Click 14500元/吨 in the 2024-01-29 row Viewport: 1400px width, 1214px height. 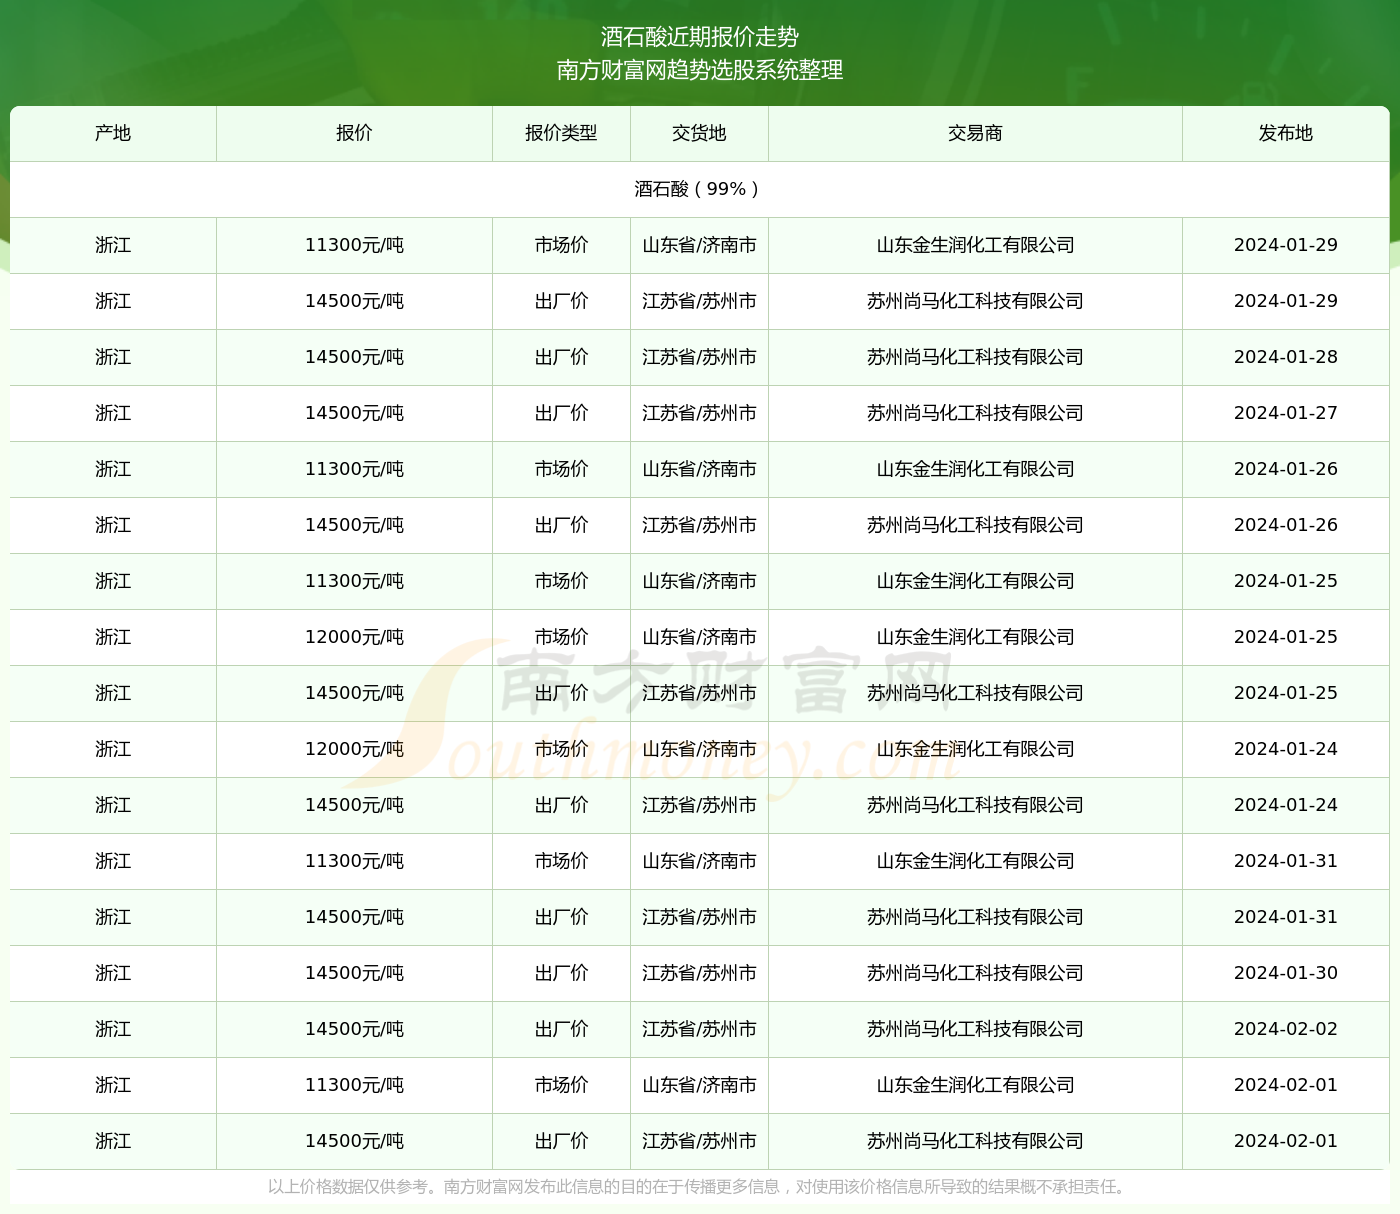coord(354,301)
